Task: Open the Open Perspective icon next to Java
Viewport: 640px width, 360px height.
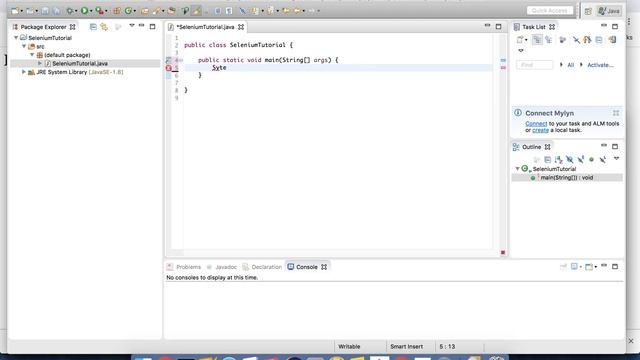Action: point(588,11)
